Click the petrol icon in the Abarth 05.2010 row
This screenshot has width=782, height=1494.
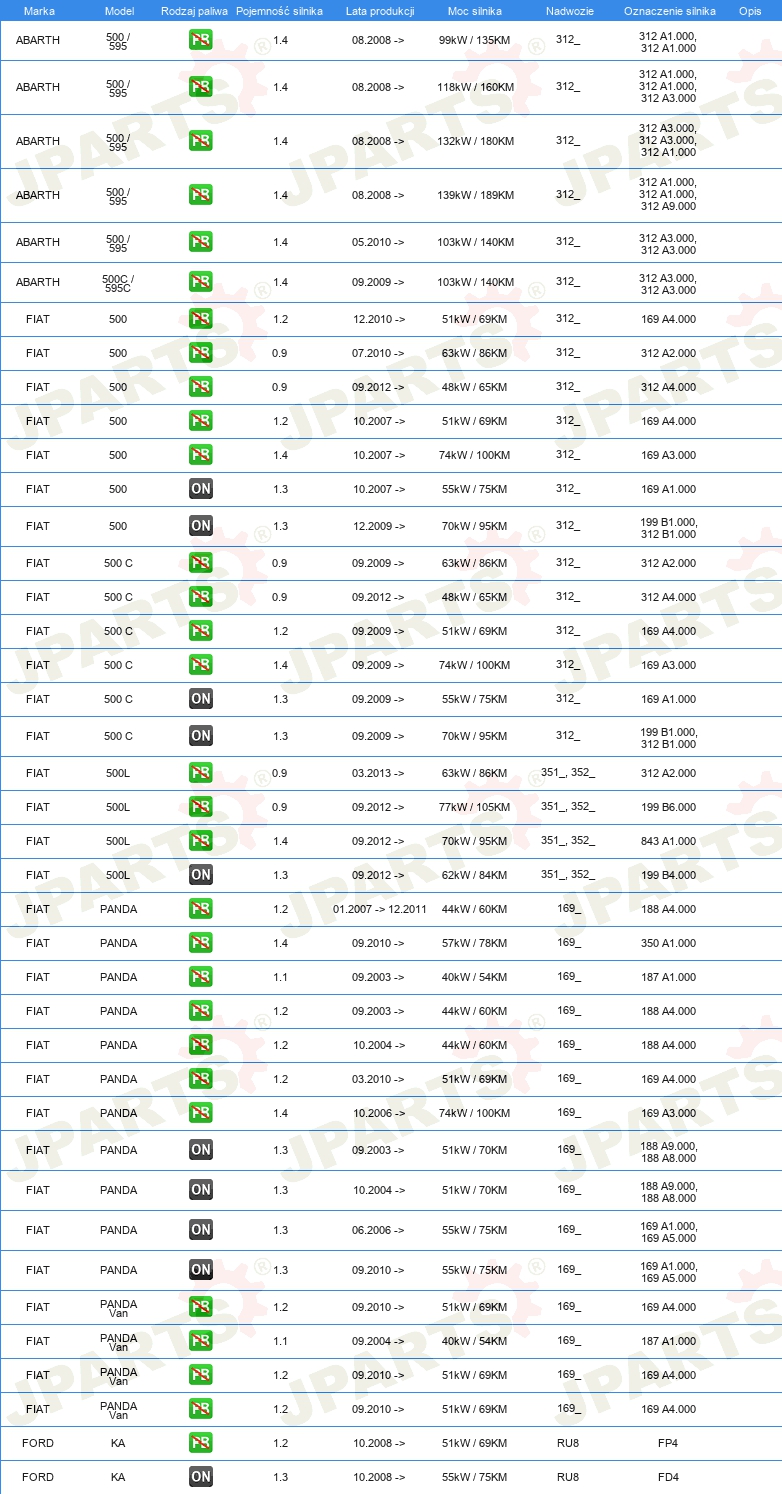tap(201, 242)
